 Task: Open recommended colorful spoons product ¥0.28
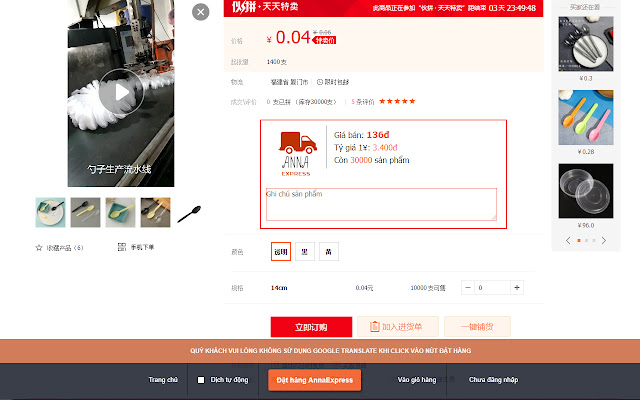[586, 118]
